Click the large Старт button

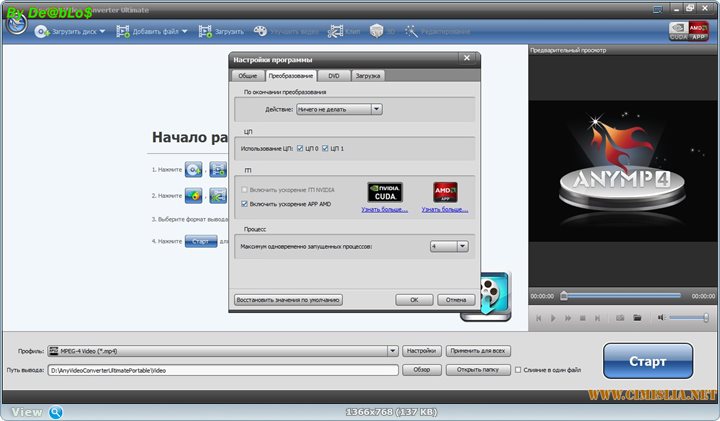coord(648,361)
